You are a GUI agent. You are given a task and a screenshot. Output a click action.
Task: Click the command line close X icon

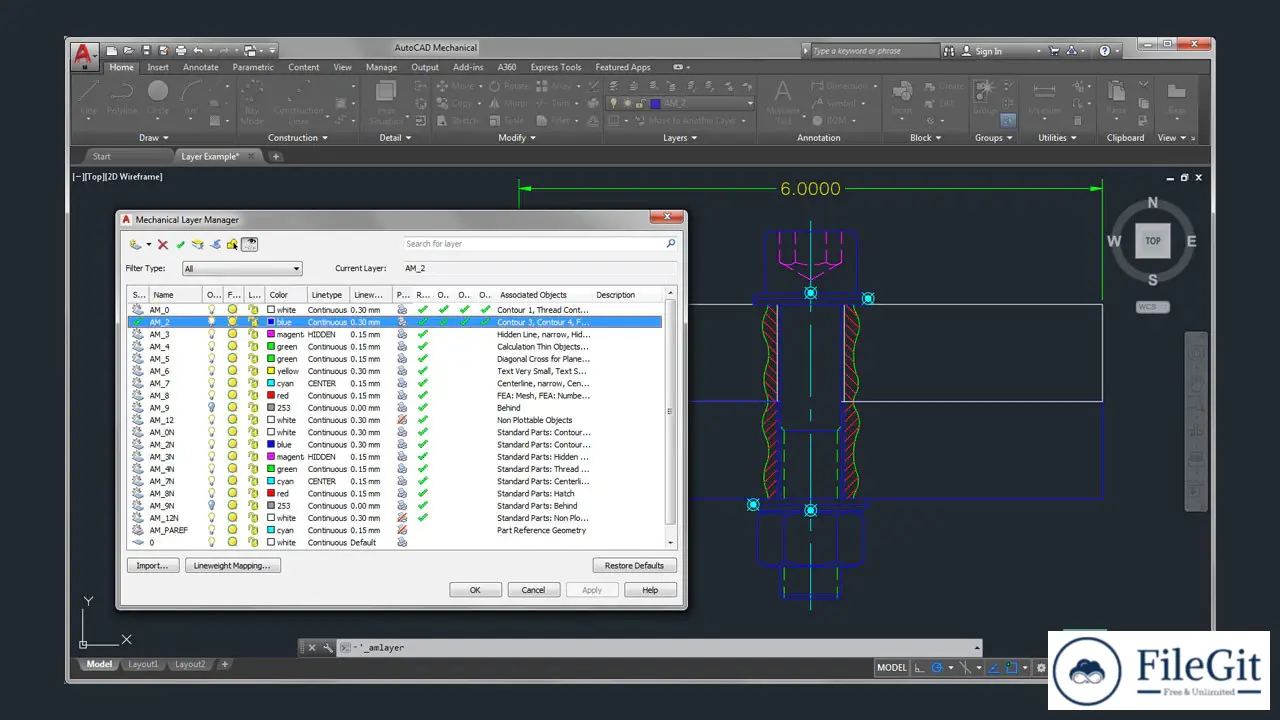point(312,648)
